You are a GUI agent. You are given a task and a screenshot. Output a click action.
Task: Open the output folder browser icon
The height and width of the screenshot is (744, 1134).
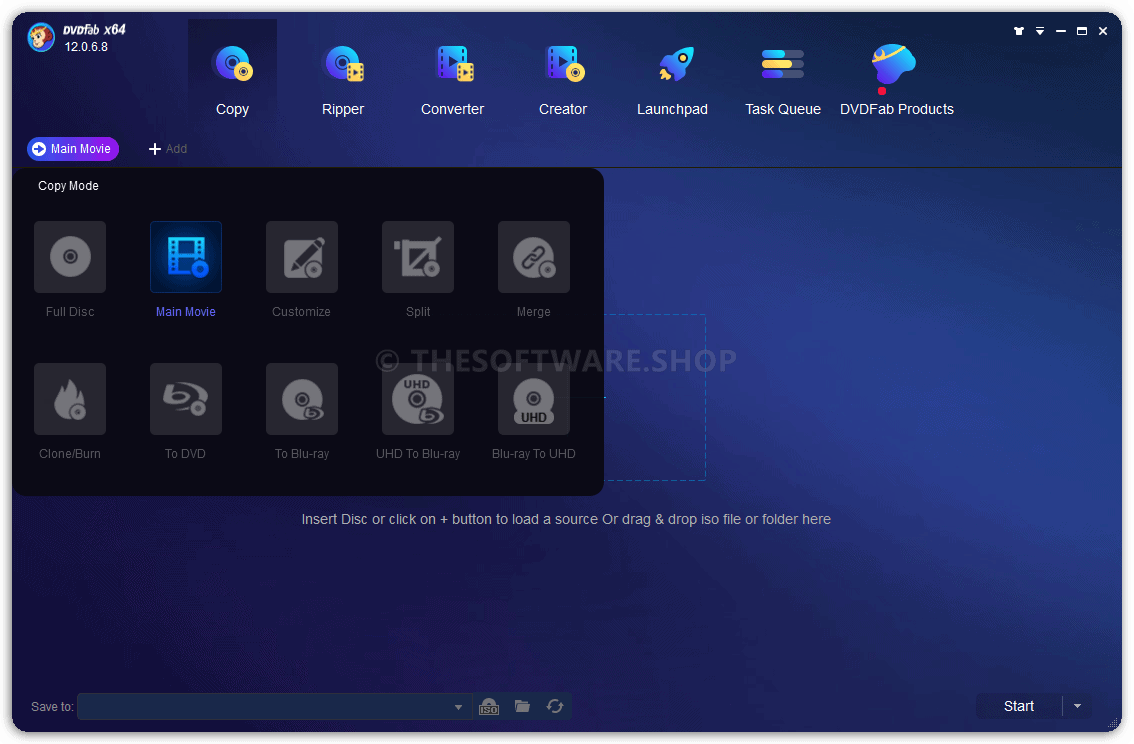(522, 706)
